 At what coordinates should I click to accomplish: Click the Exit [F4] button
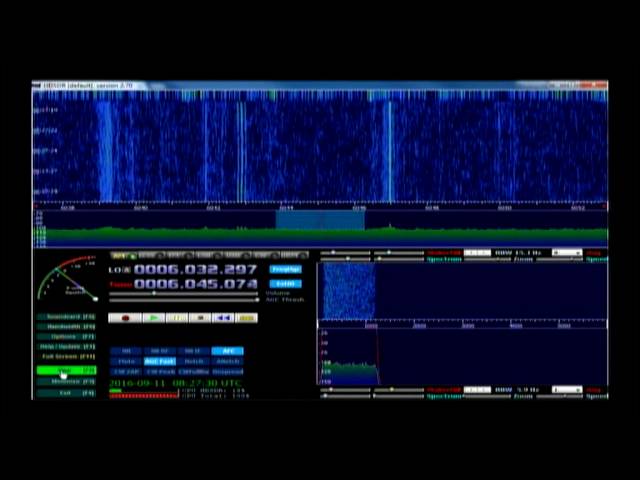[66, 393]
